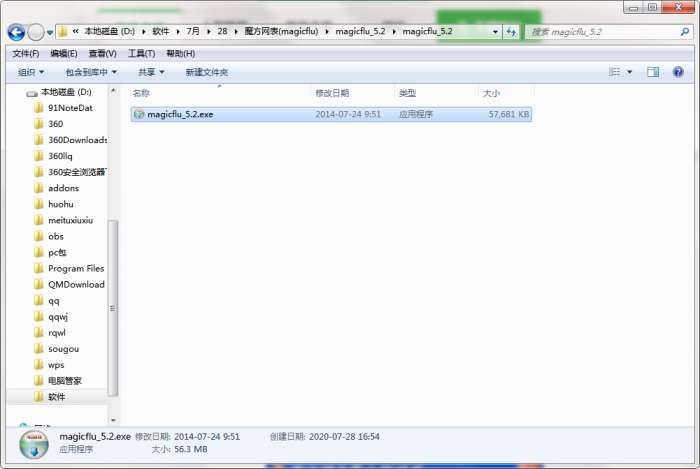700x469 pixels.
Task: Navigate to 本地磁盘 (D:) in address bar
Action: pyautogui.click(x=109, y=31)
